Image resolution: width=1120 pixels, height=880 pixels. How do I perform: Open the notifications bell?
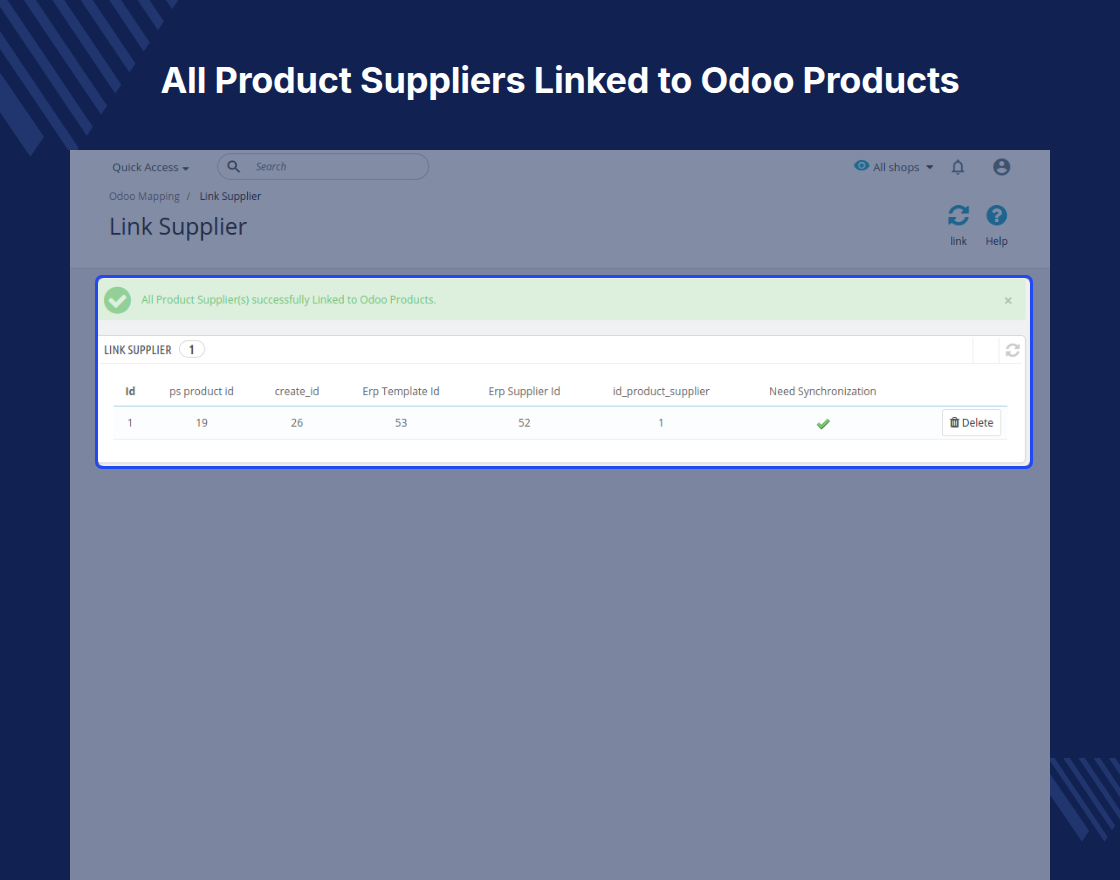958,167
